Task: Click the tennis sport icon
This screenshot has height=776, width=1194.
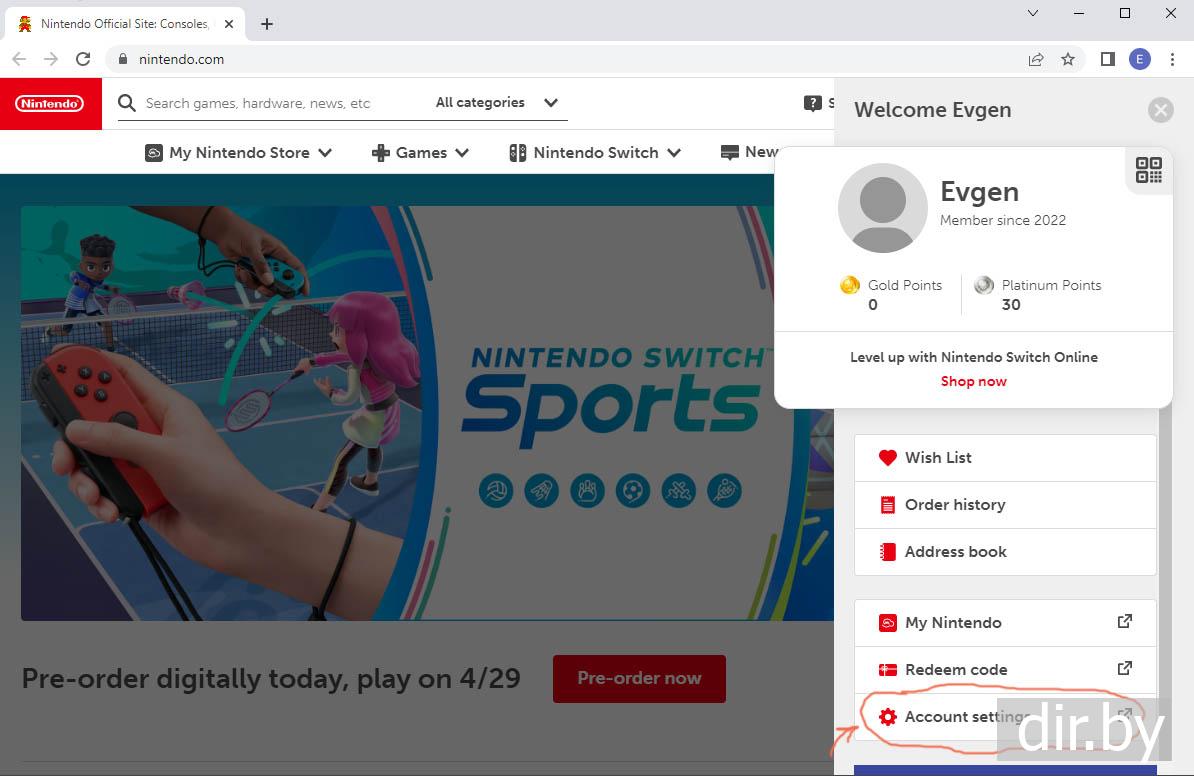Action: coord(724,491)
